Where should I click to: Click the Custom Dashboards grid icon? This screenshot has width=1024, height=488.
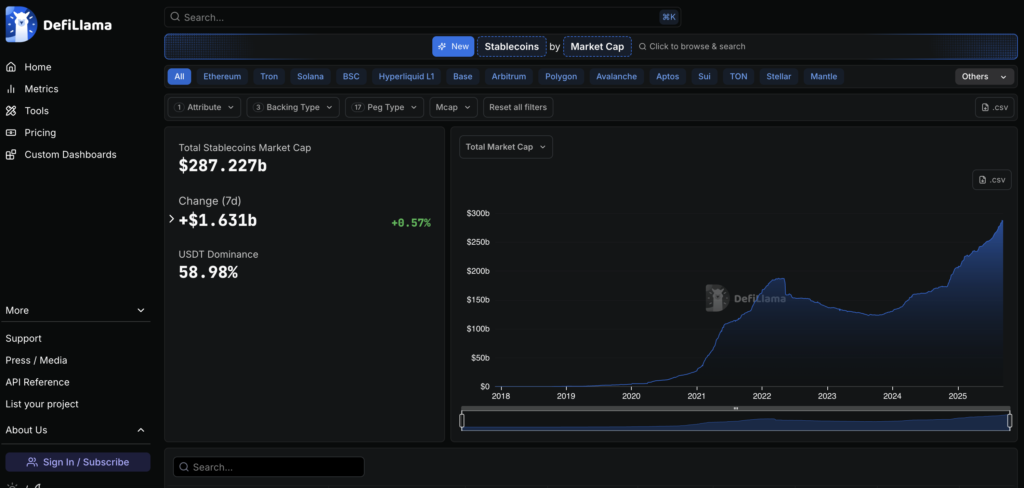pyautogui.click(x=10, y=155)
